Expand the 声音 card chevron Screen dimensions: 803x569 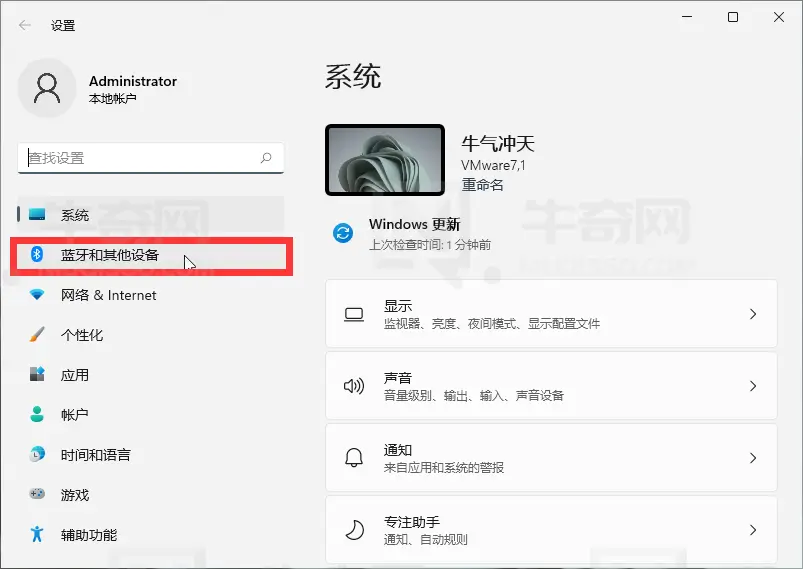click(753, 386)
